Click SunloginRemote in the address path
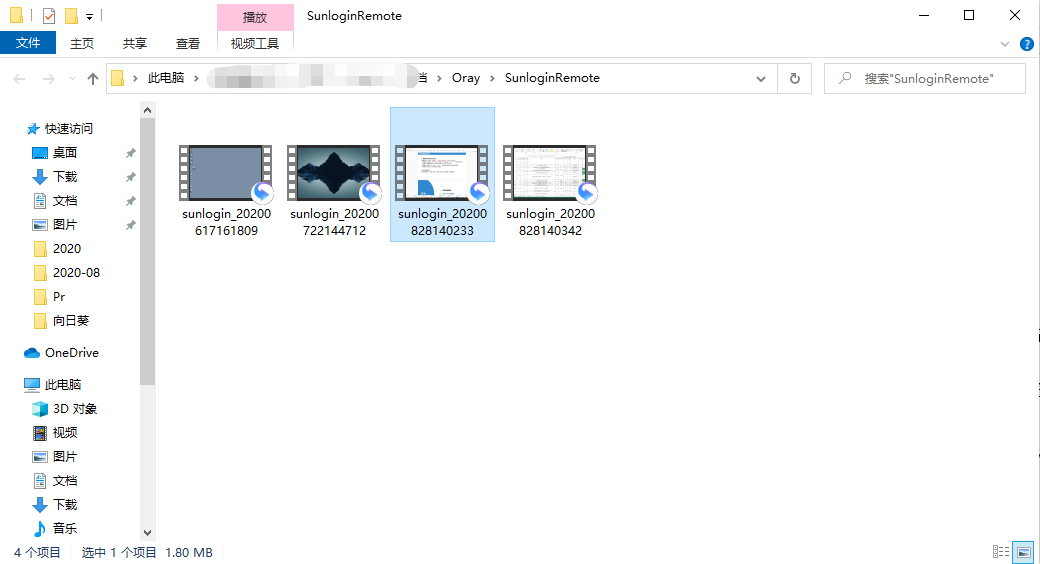 pos(552,78)
